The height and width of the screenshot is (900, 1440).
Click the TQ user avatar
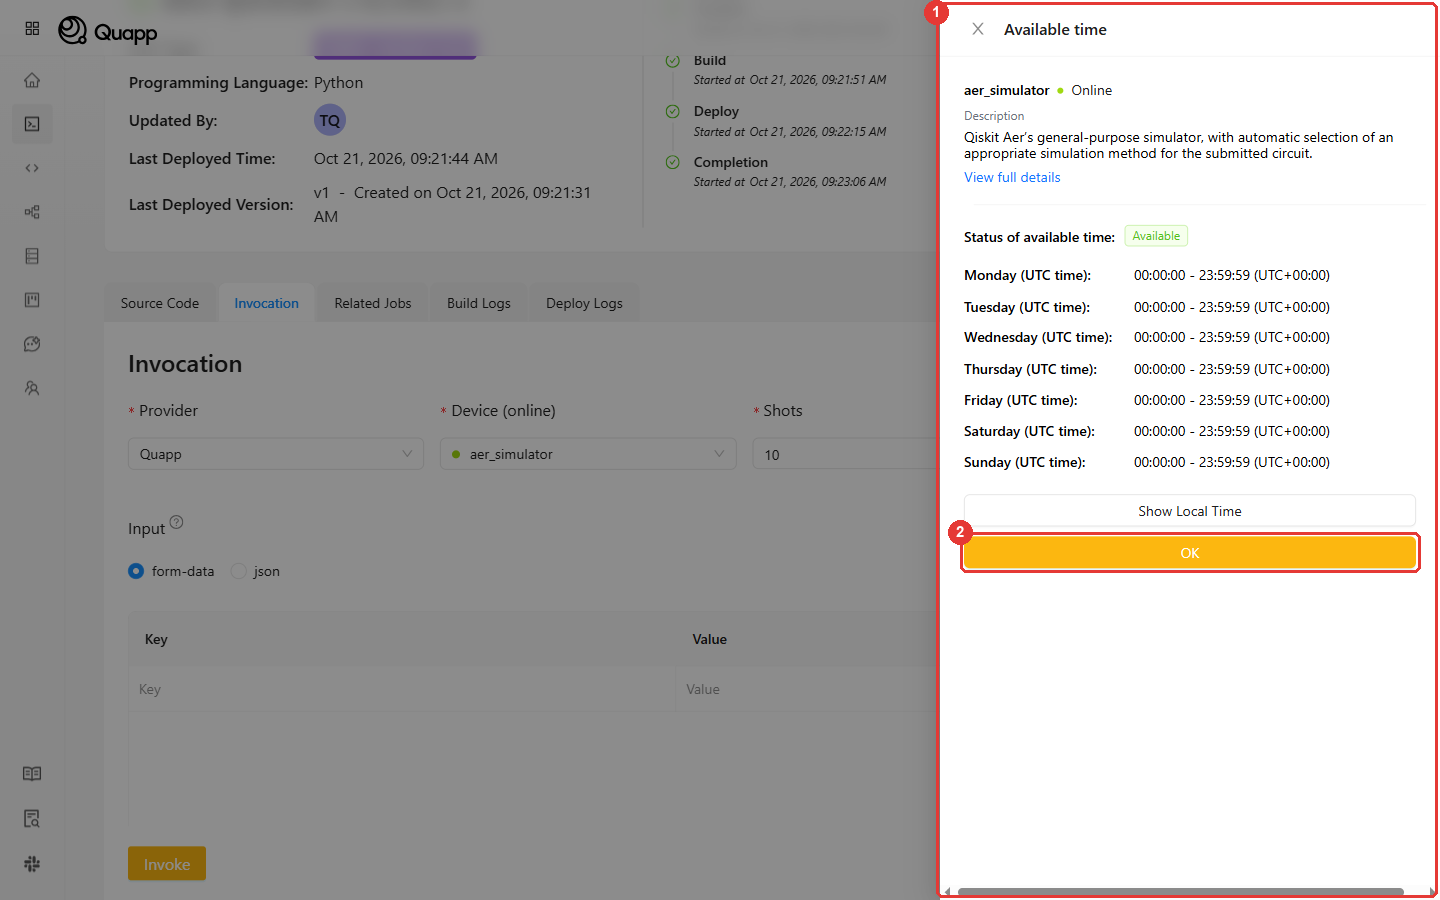click(x=330, y=120)
